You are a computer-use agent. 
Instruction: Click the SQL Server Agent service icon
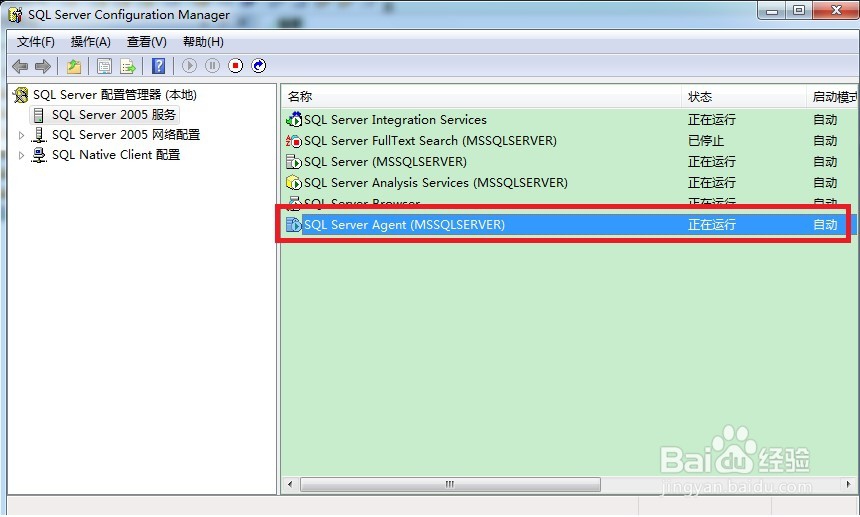pos(294,225)
